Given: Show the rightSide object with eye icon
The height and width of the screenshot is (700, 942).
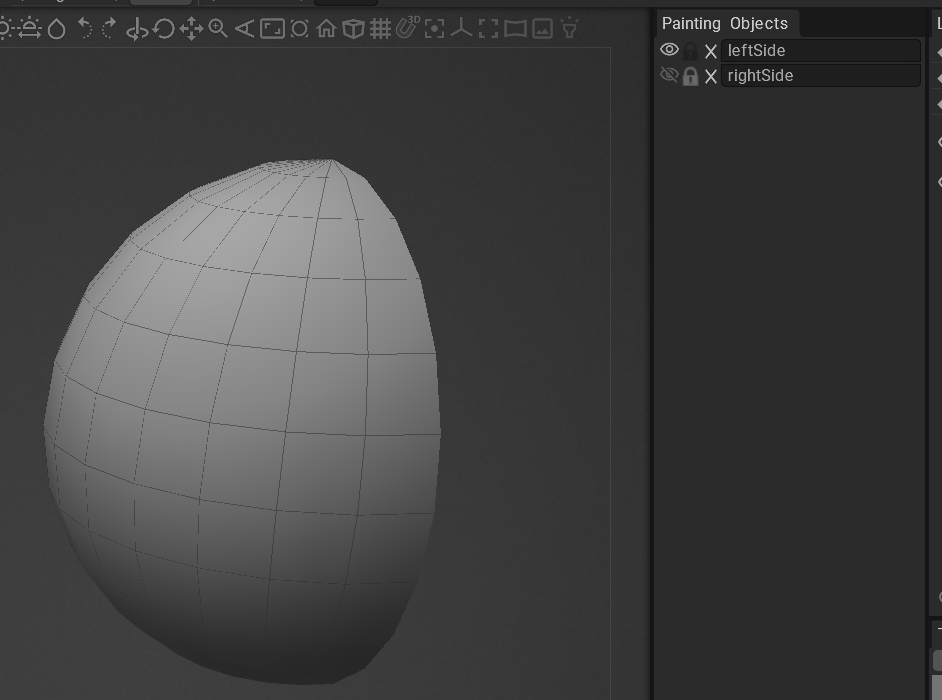Looking at the screenshot, I should tap(669, 75).
